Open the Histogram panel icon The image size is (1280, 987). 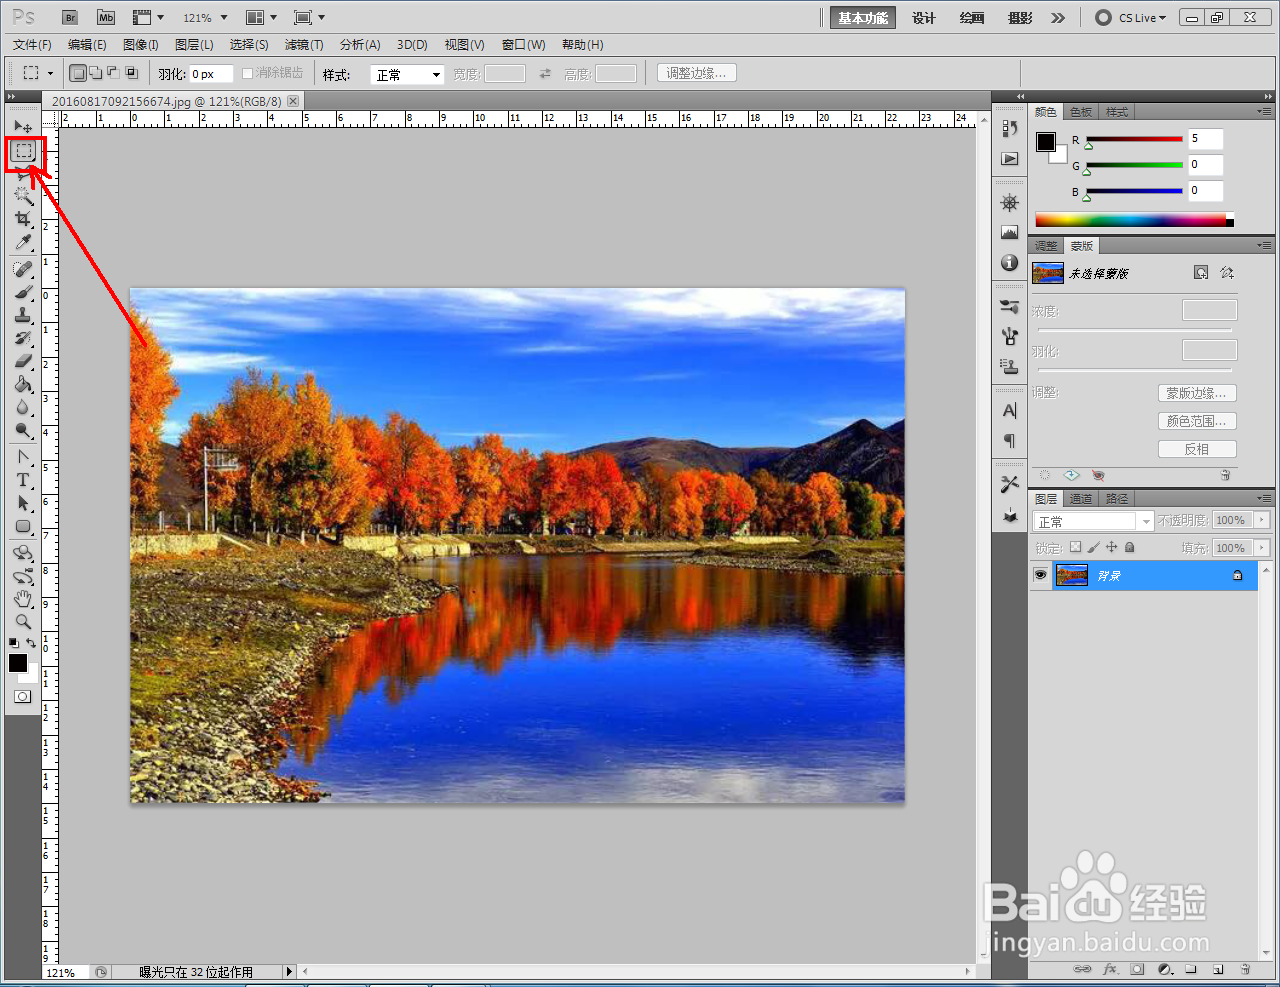click(x=1010, y=232)
